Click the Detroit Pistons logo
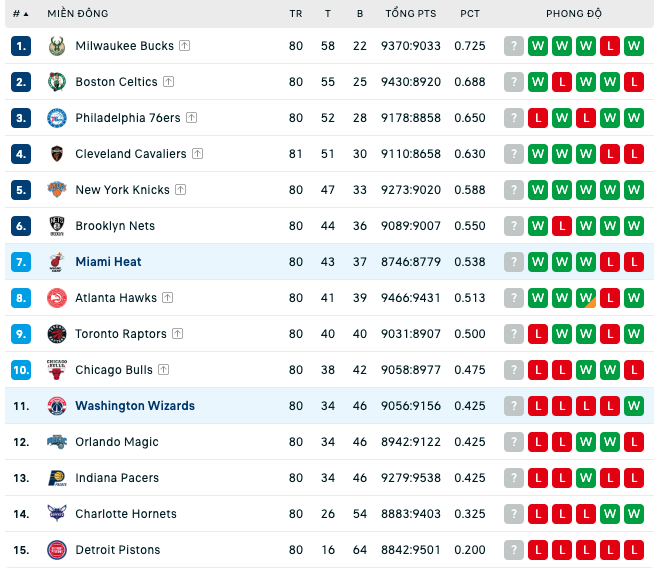Viewport: 658px width, 571px height. 57,550
